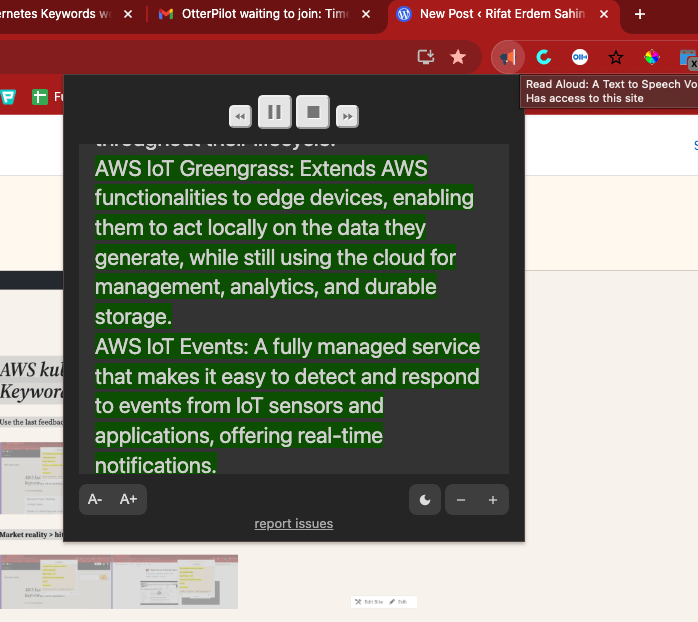Click the AWS IoT Greengrass paragraph
This screenshot has height=622, width=698.
tap(284, 243)
